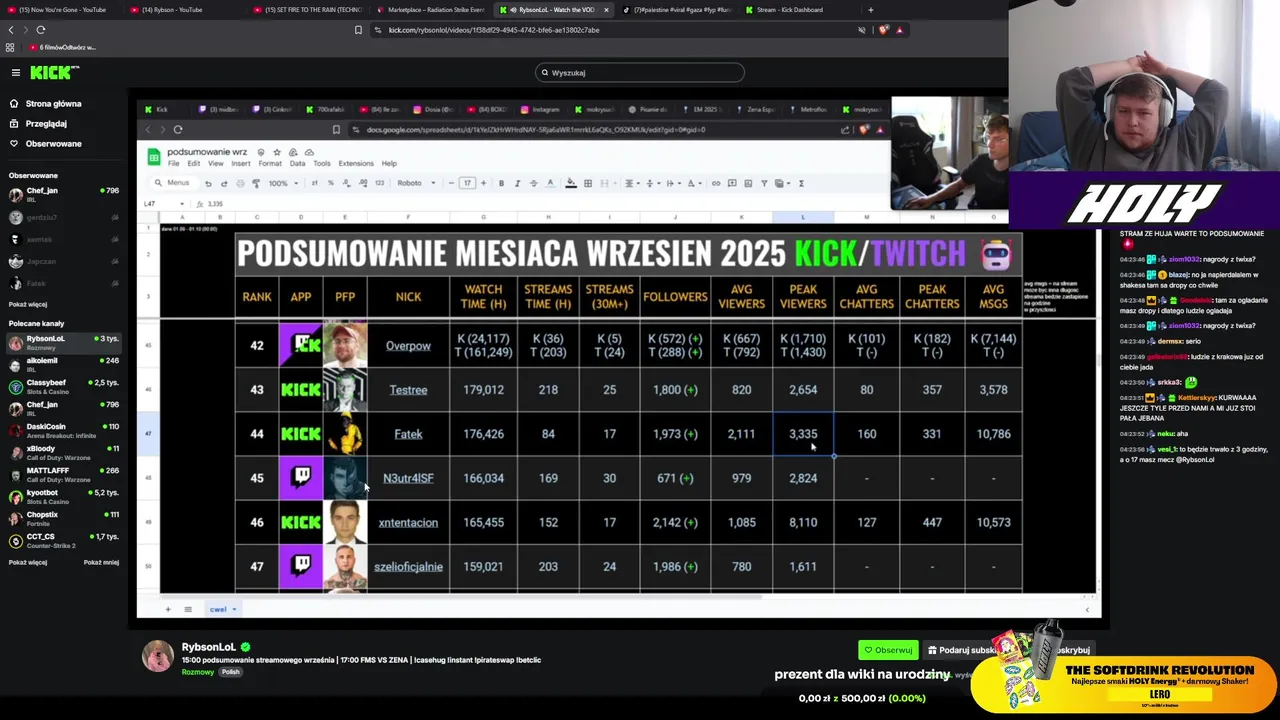Select the 8,110 peak viewers cell
Viewport: 1280px width, 720px height.
coord(803,522)
